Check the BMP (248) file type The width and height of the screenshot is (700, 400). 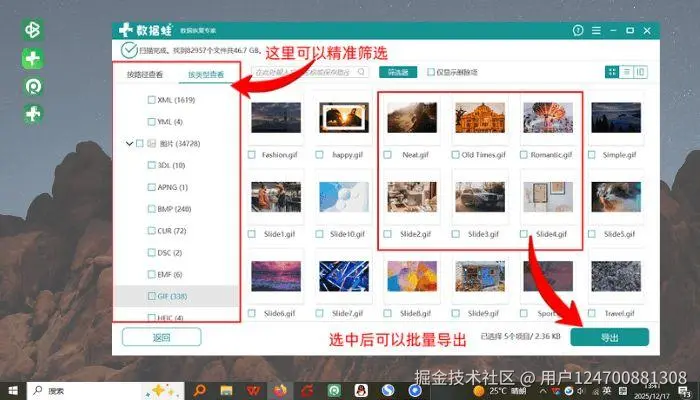coord(151,209)
